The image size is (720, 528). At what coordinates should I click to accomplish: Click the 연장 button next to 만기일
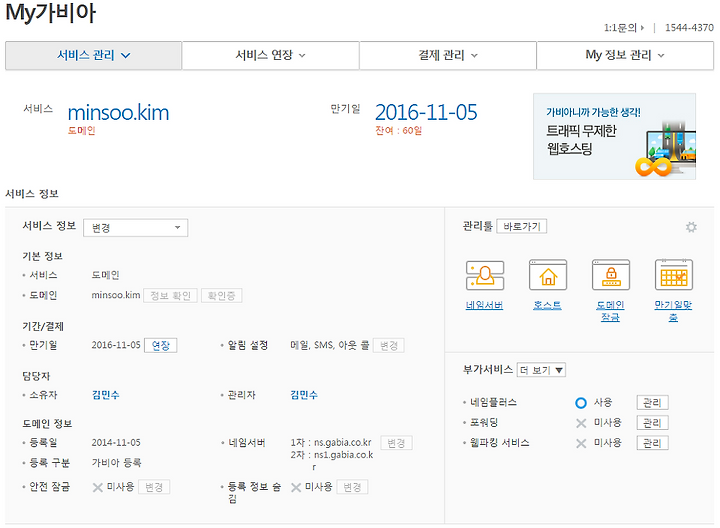coord(161,345)
